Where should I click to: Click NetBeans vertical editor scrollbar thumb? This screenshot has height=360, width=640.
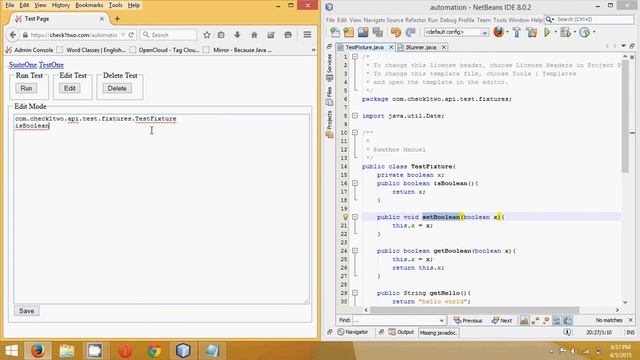pyautogui.click(x=625, y=116)
